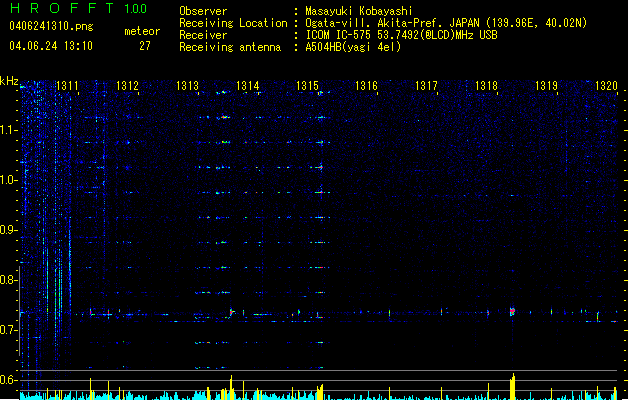
Task: Click the tall yellow level bar after 1318
Action: [x=513, y=386]
